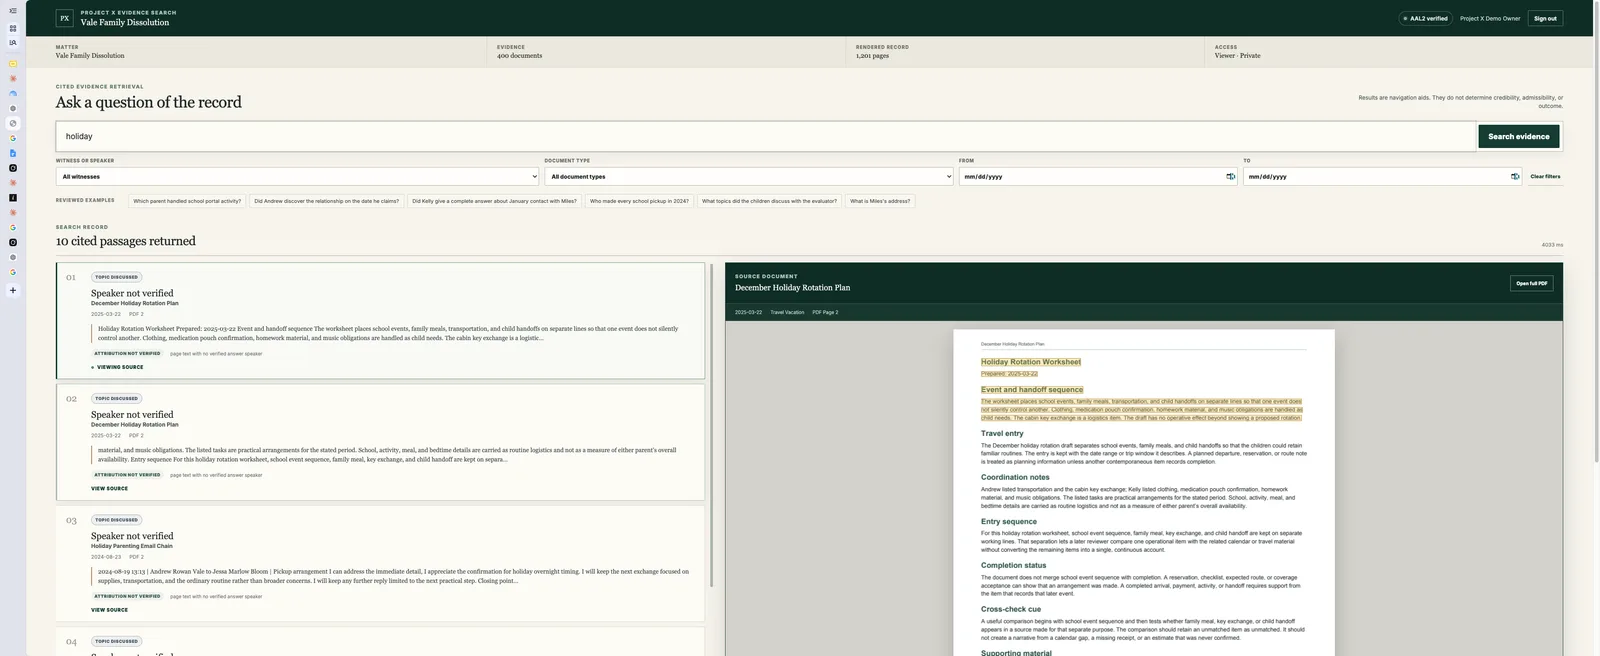Click the AAL2 verified status badge
Screen dimensions: 1600x656
click(1425, 18)
